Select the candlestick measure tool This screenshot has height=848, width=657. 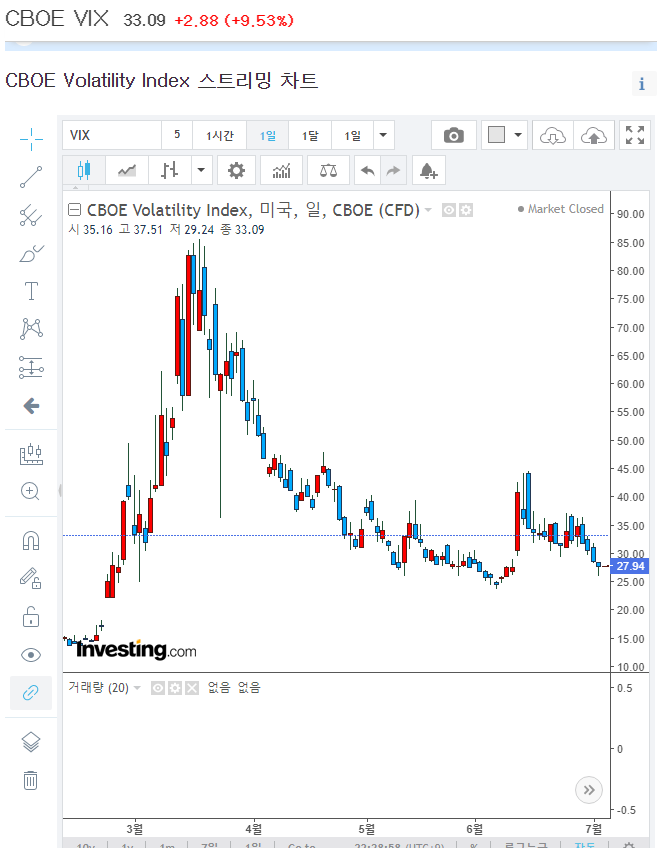coord(31,454)
